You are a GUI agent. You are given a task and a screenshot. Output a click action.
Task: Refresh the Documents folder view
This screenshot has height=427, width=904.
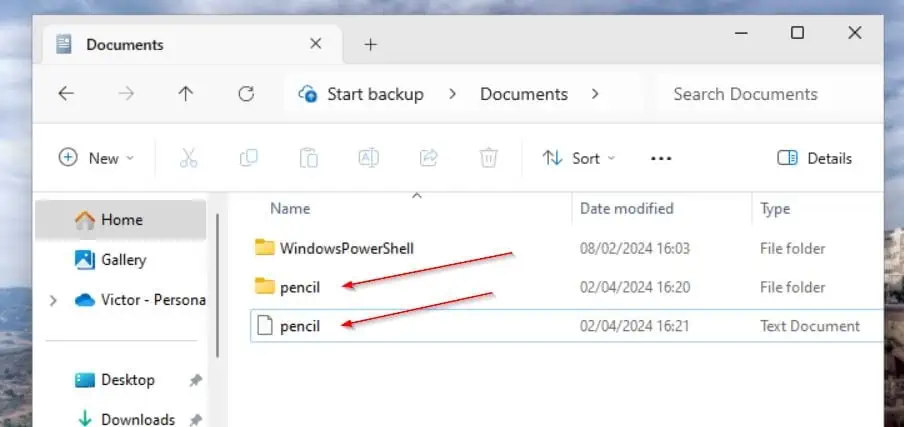pyautogui.click(x=246, y=94)
